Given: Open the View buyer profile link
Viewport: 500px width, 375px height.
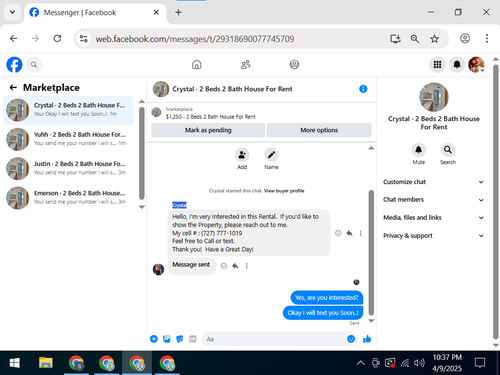Looking at the screenshot, I should 284,191.
